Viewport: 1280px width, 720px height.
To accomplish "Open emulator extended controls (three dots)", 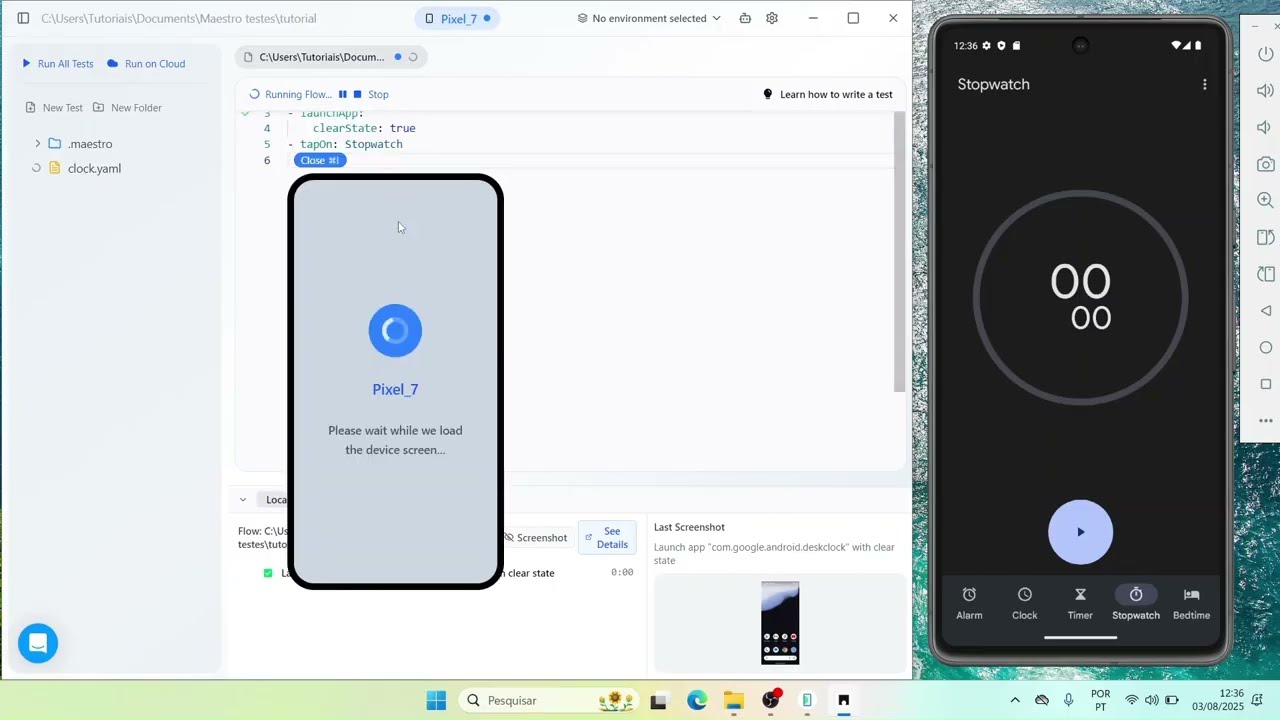I will (x=1266, y=421).
